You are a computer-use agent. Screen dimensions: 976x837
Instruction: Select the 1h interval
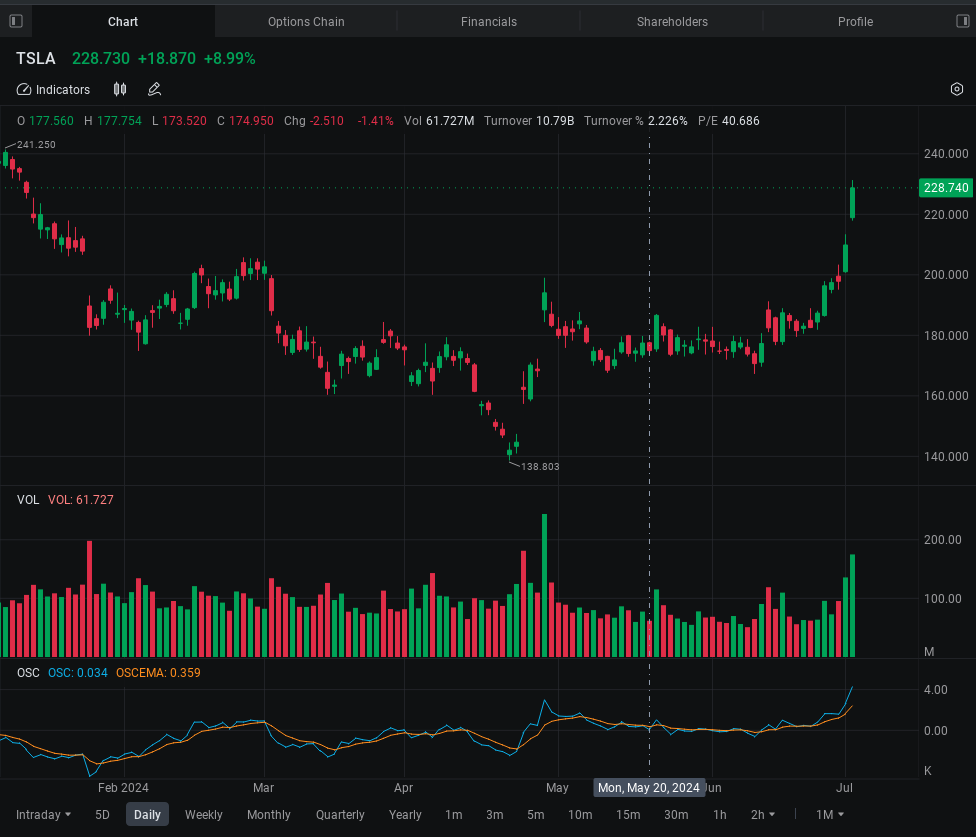tap(720, 815)
